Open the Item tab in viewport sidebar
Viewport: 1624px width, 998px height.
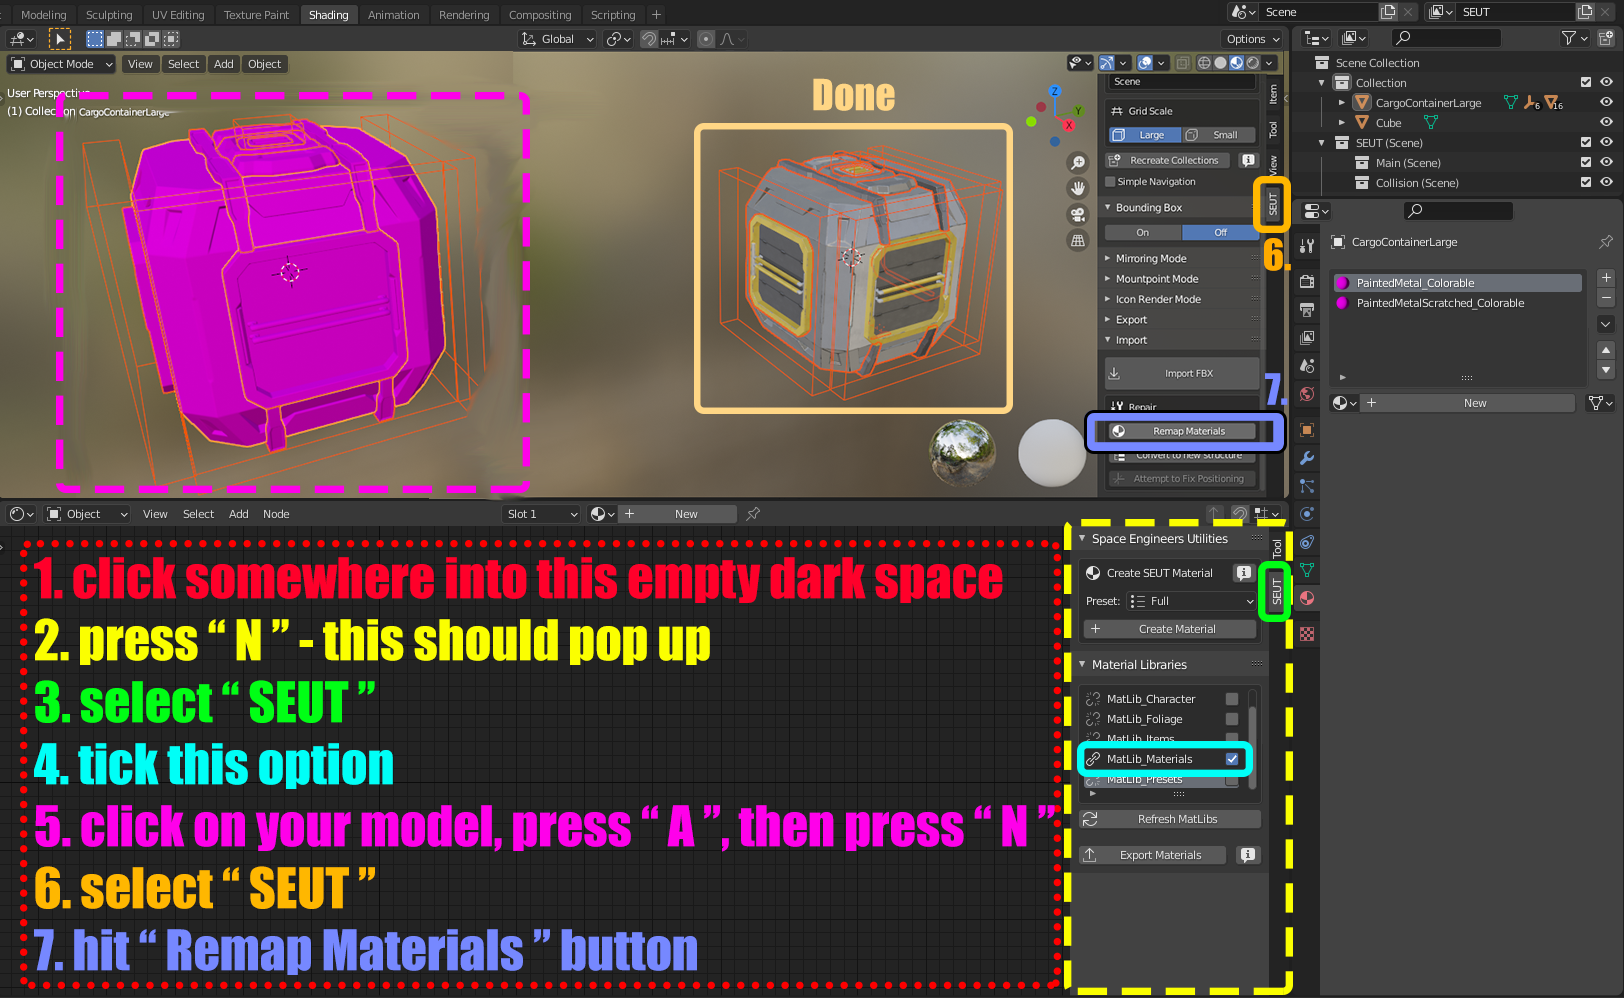[x=1273, y=95]
